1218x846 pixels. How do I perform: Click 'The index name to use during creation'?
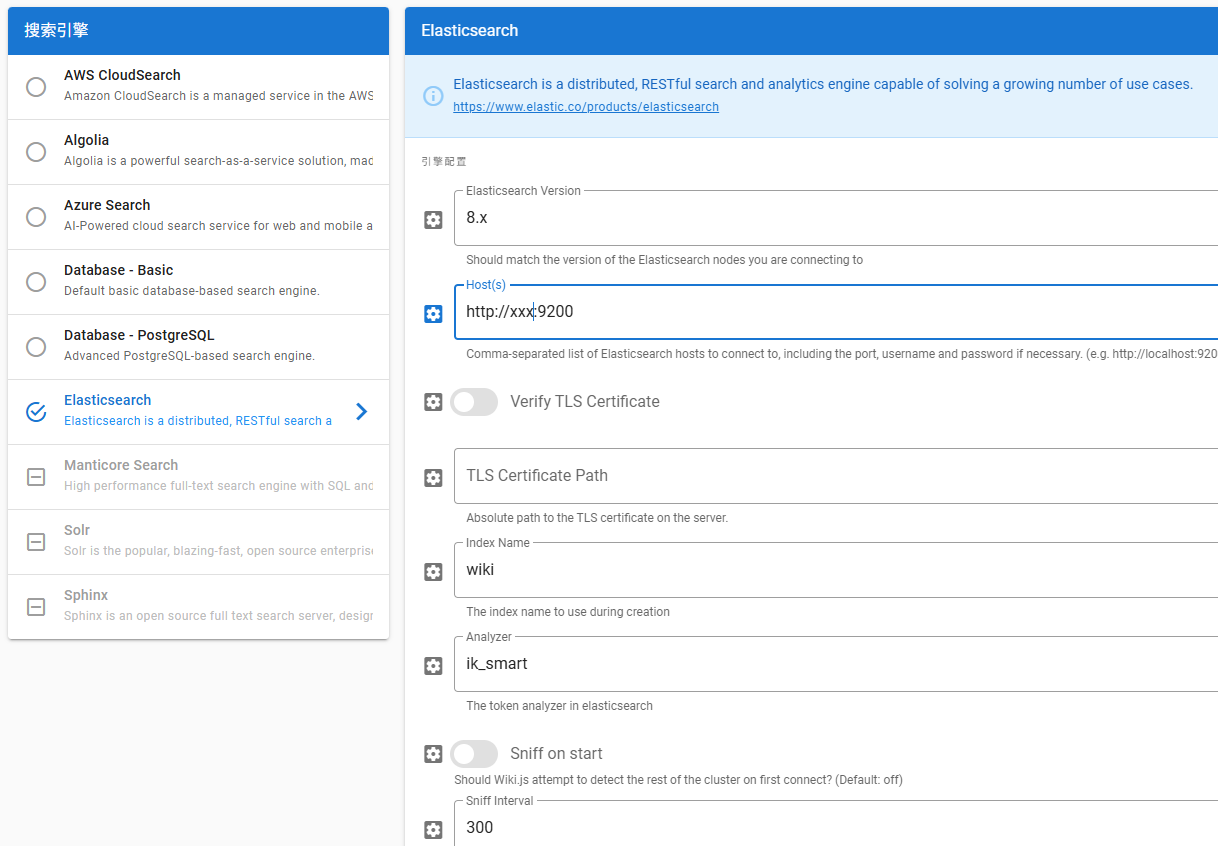click(x=568, y=612)
